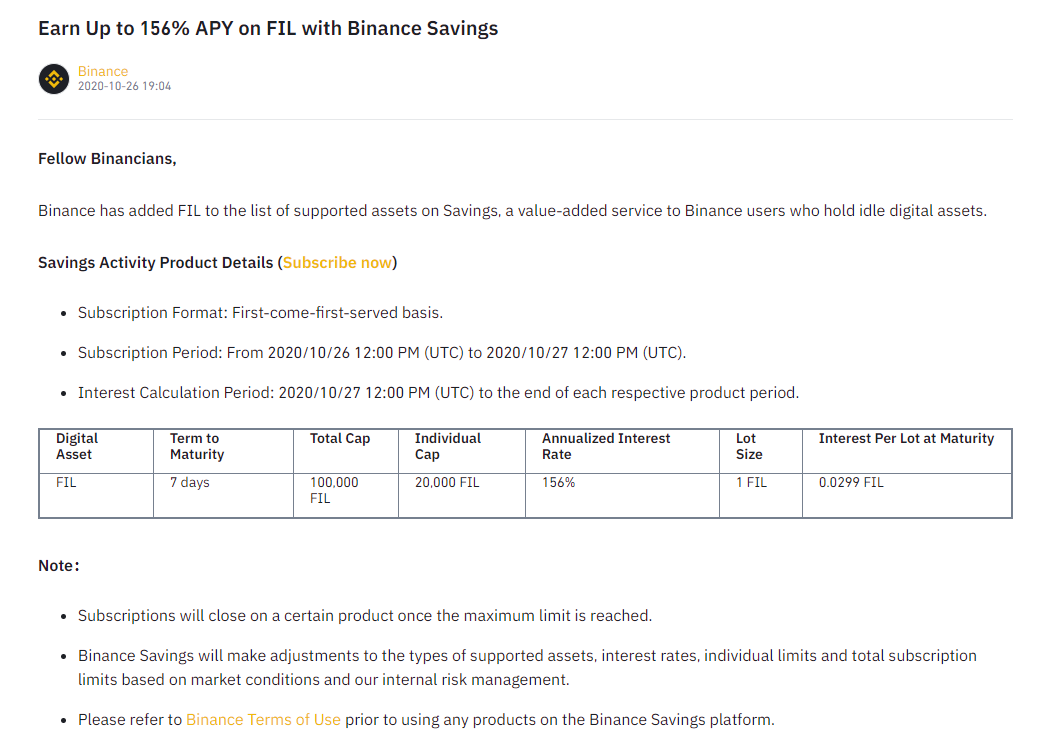This screenshot has height=741, width=1048.
Task: Click the article title about 156% APY
Action: [x=268, y=29]
